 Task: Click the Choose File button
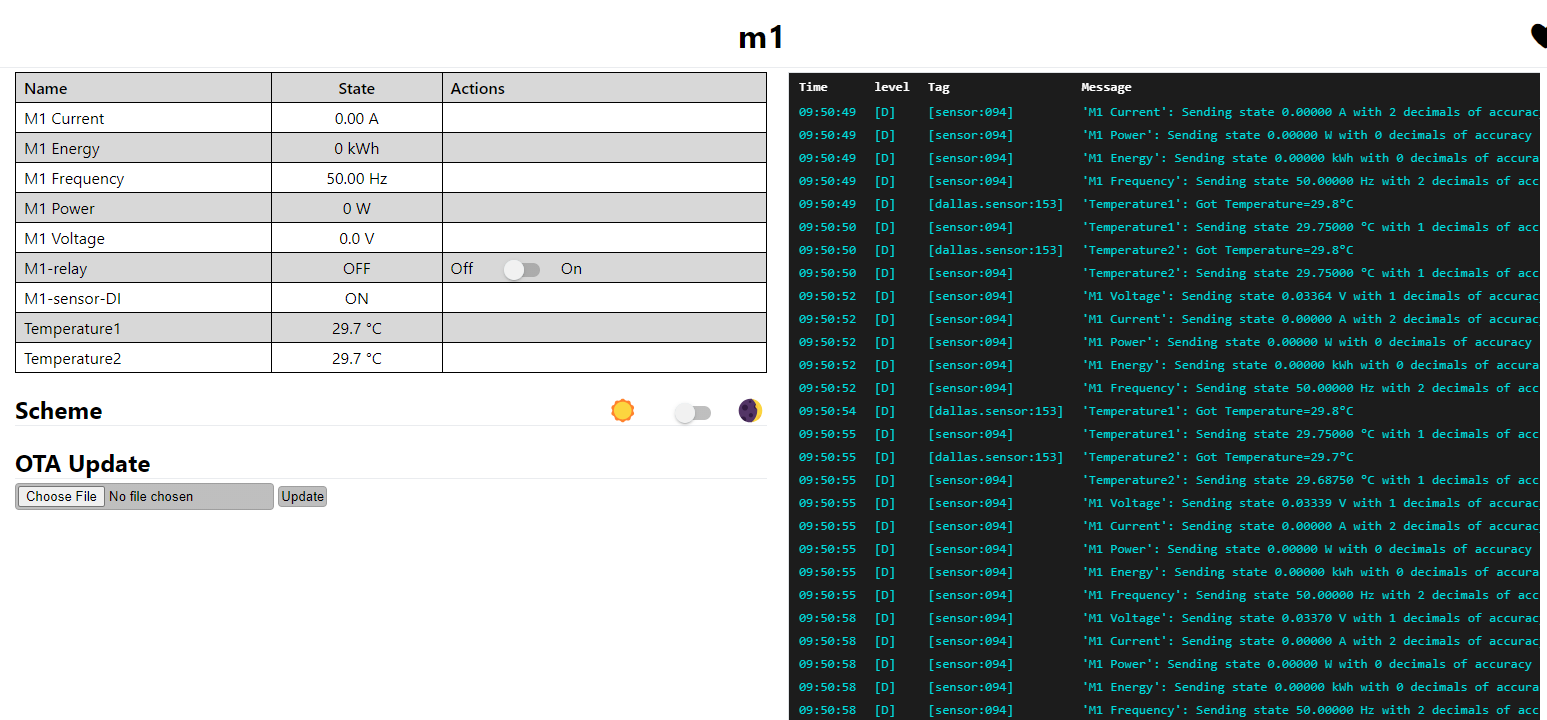point(61,496)
